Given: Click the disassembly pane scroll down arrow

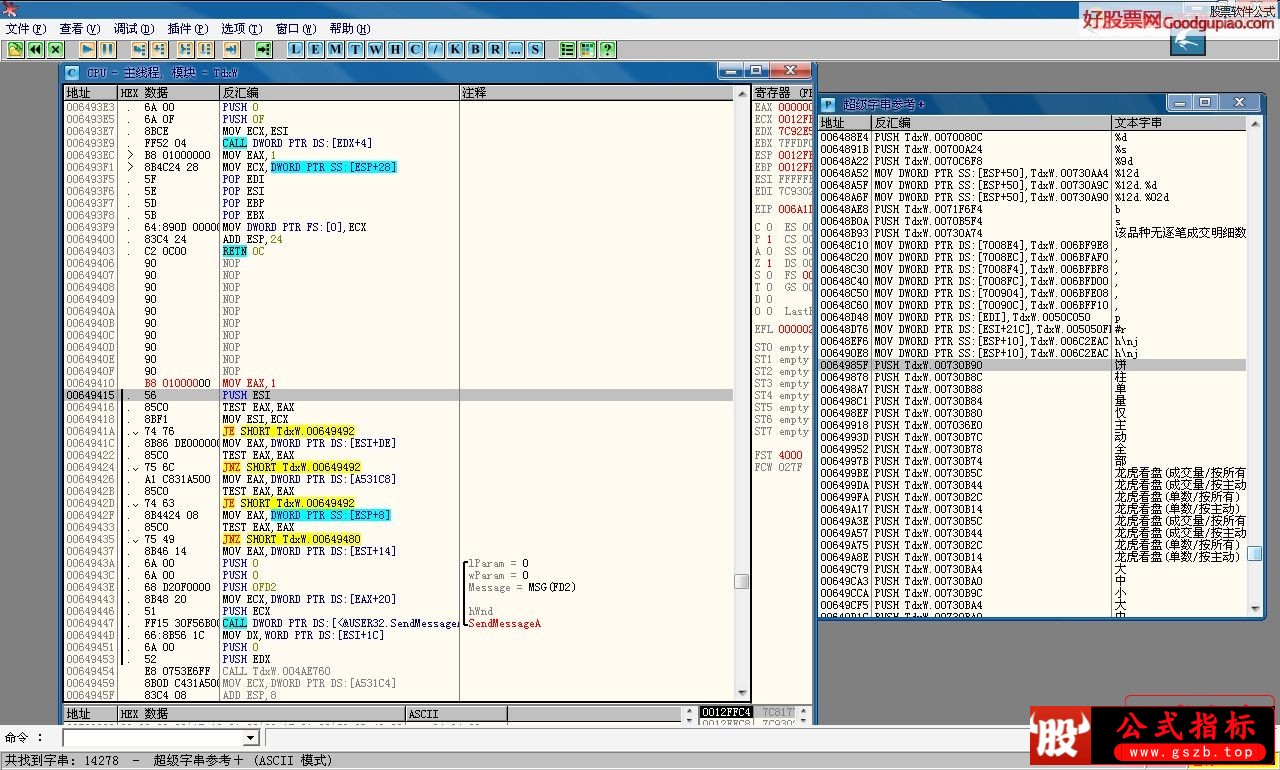Looking at the screenshot, I should 741,692.
